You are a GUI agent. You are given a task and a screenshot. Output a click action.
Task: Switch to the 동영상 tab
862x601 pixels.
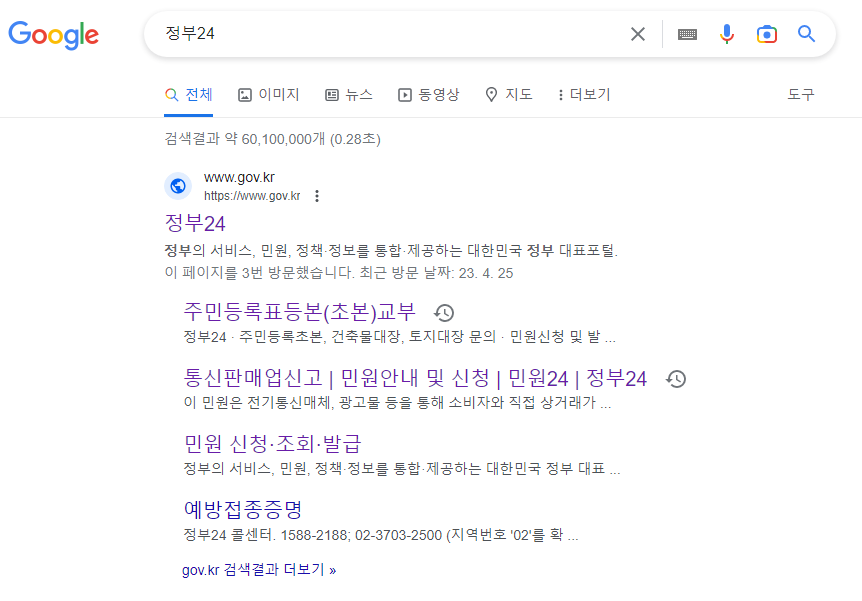tap(428, 95)
